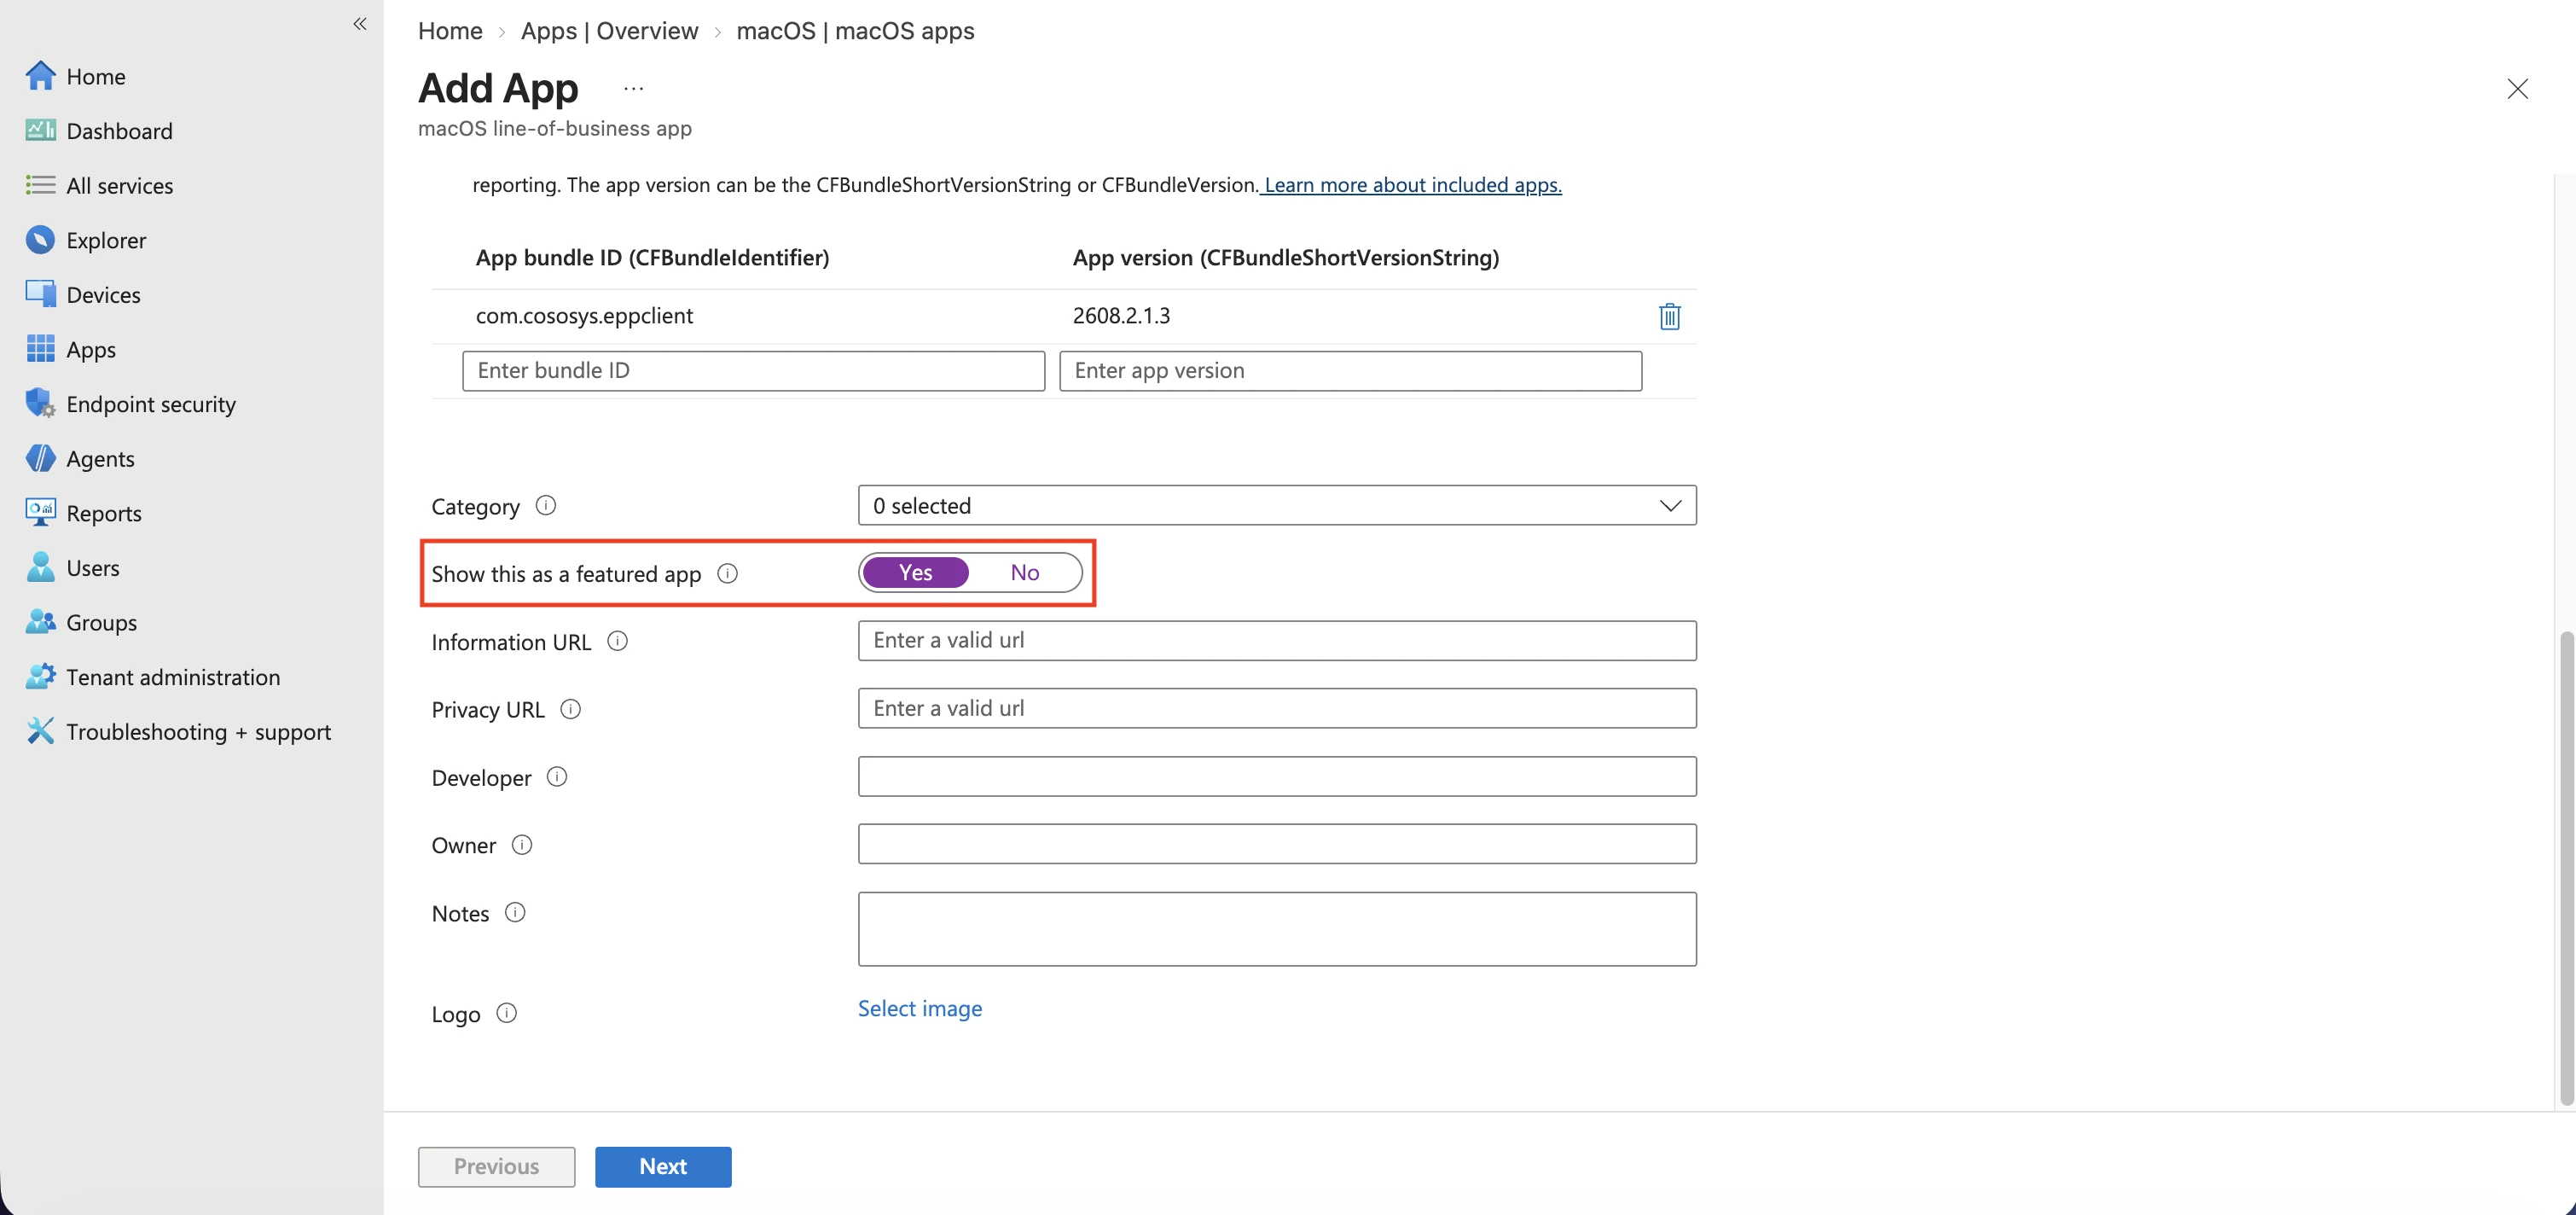Show info tooltip for Information URL
2576x1215 pixels.
pyautogui.click(x=618, y=641)
